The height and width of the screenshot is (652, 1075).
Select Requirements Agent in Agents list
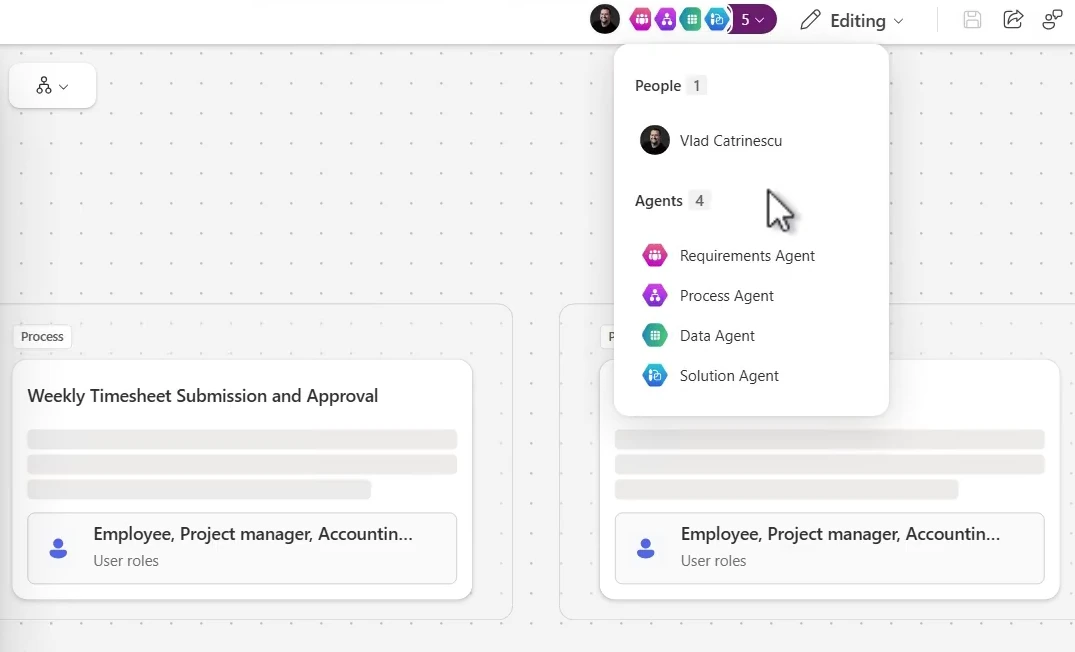click(x=751, y=256)
